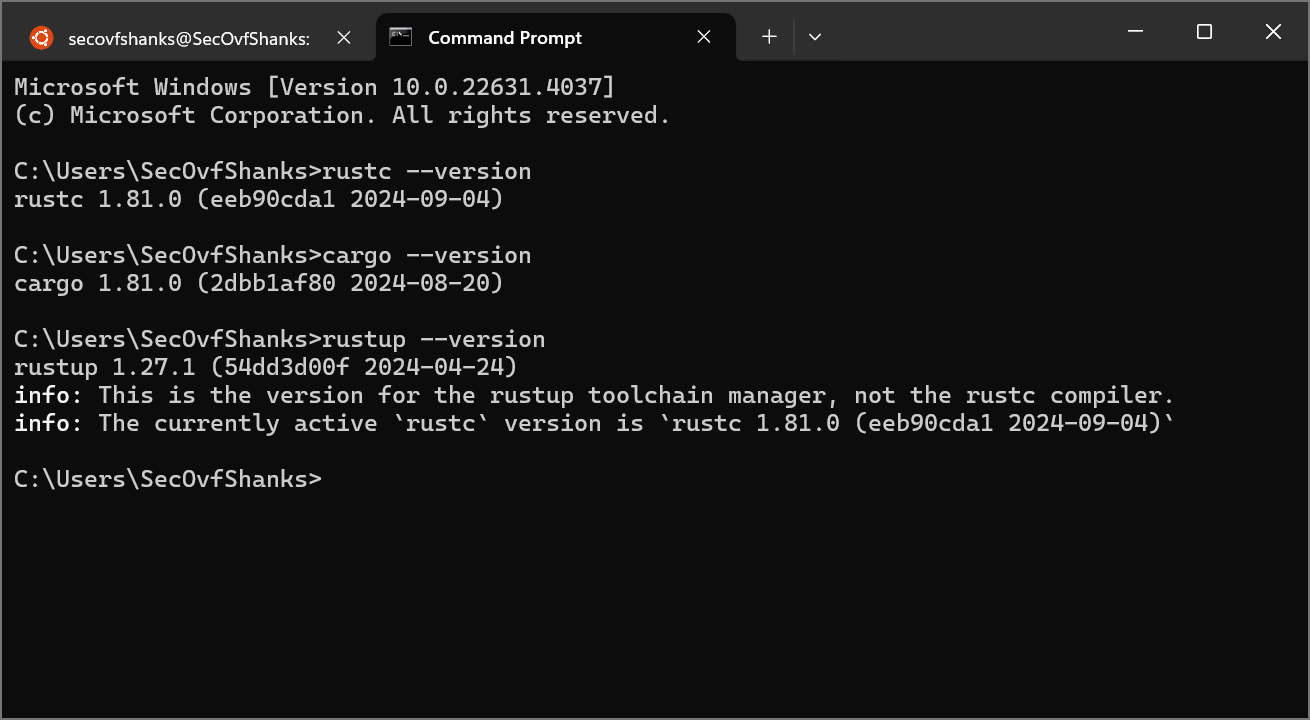This screenshot has height=720, width=1310.
Task: Click the rustup 1.27.1 output line
Action: click(x=265, y=367)
